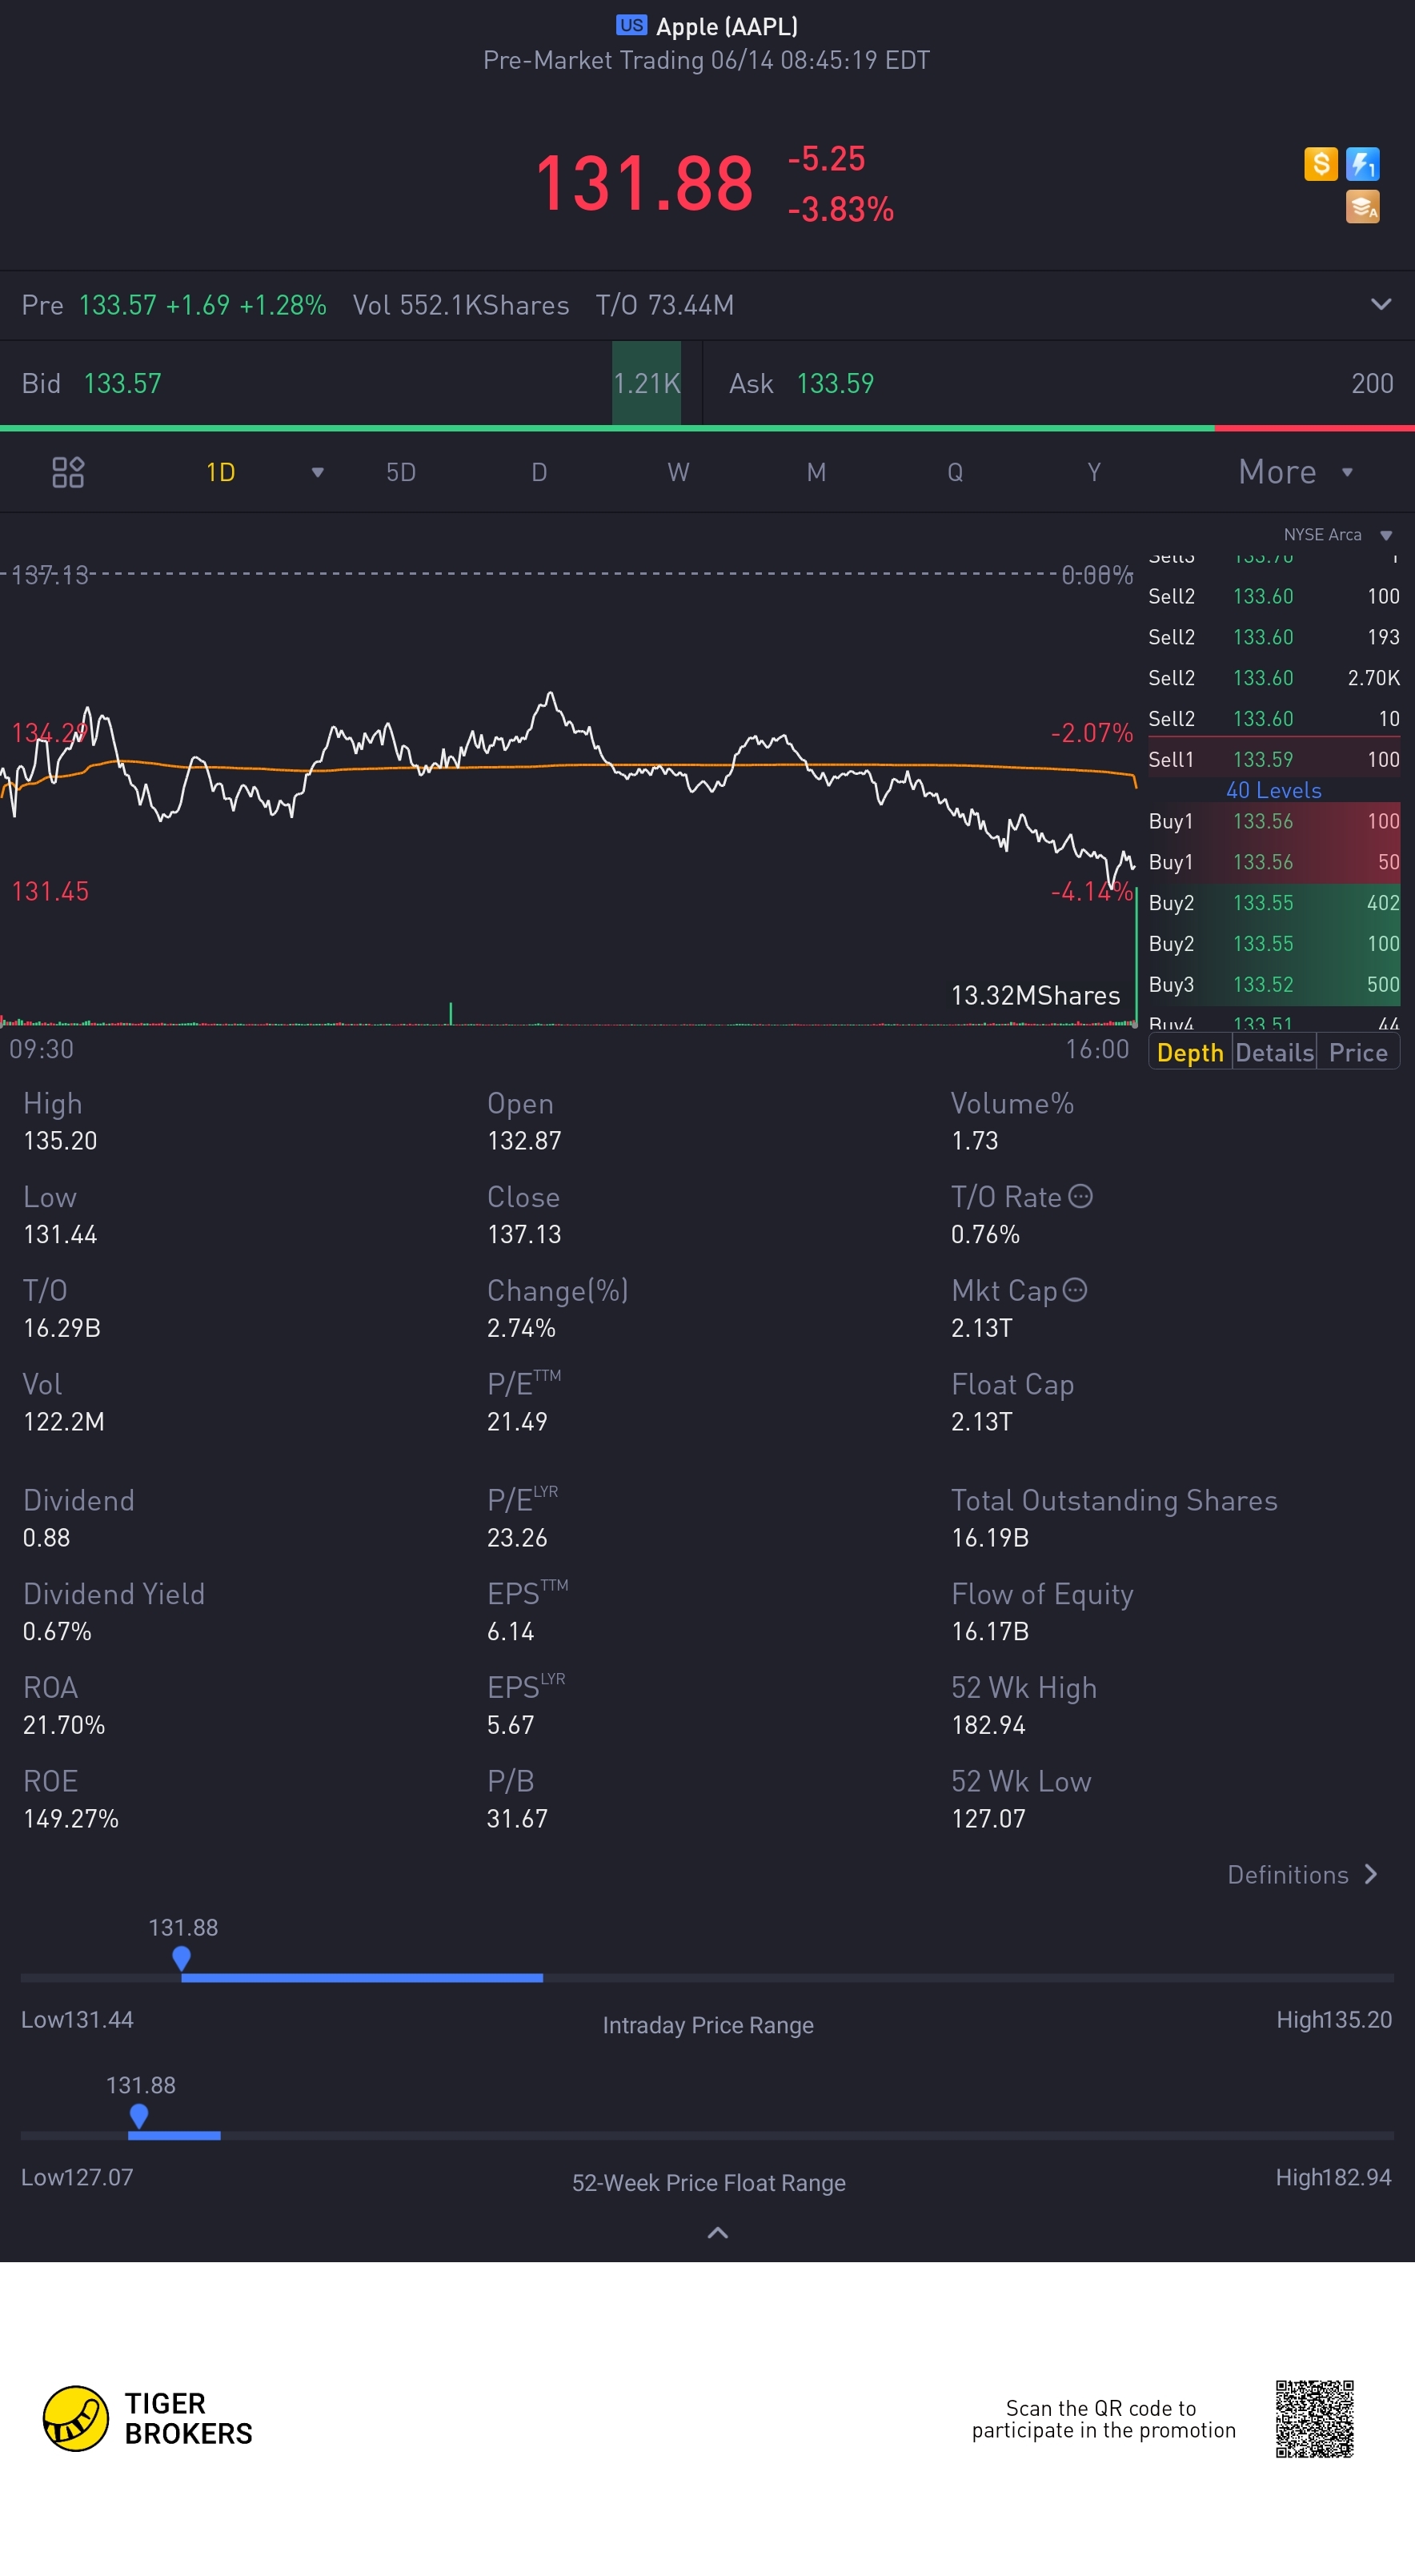
Task: Tap the Vol value 122.2M
Action: 64,1421
